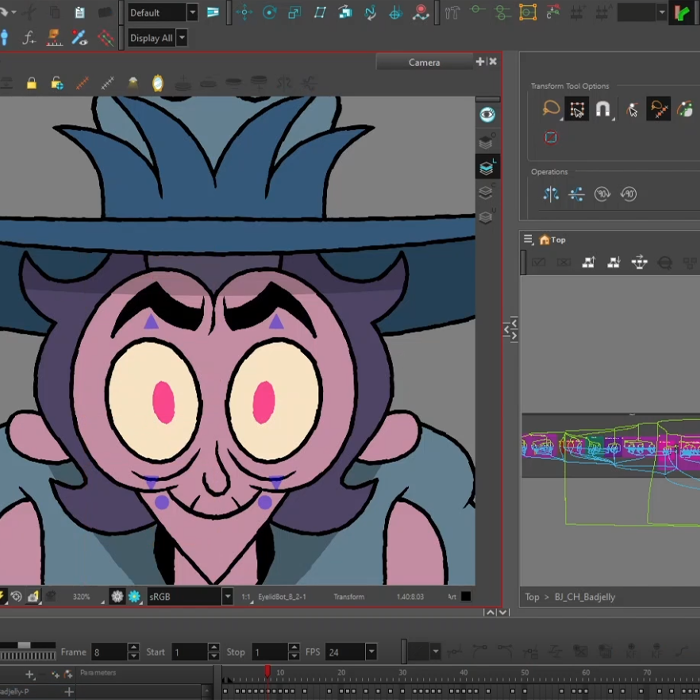Click the paste clipboard icon
Viewport: 700px width, 700px height.
point(80,12)
